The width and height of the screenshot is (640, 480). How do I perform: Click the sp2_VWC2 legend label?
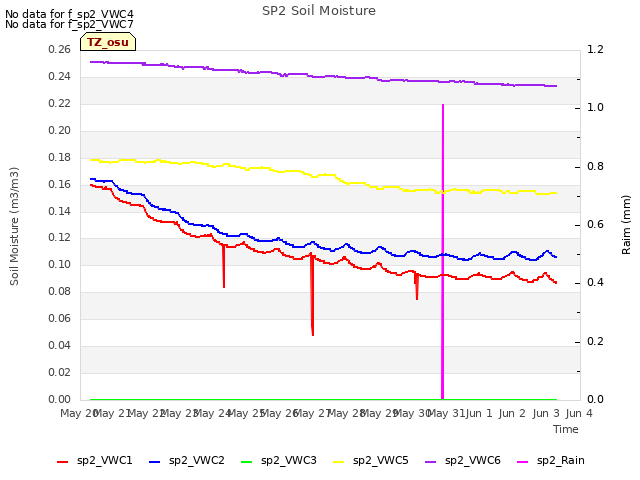(197, 460)
